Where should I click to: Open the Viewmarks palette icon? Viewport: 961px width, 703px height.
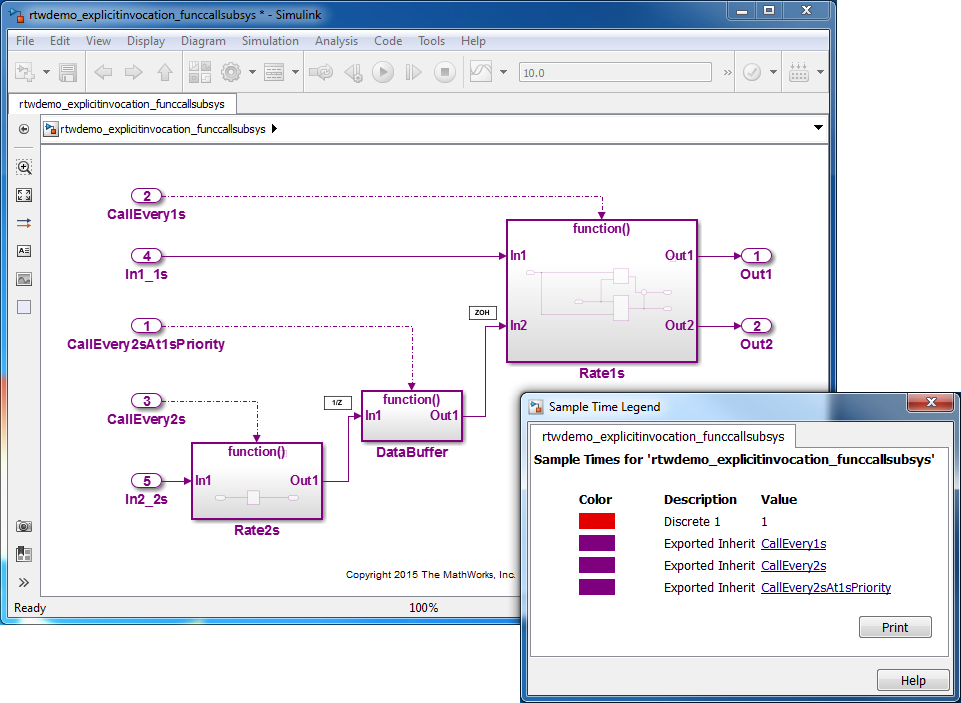(x=24, y=554)
